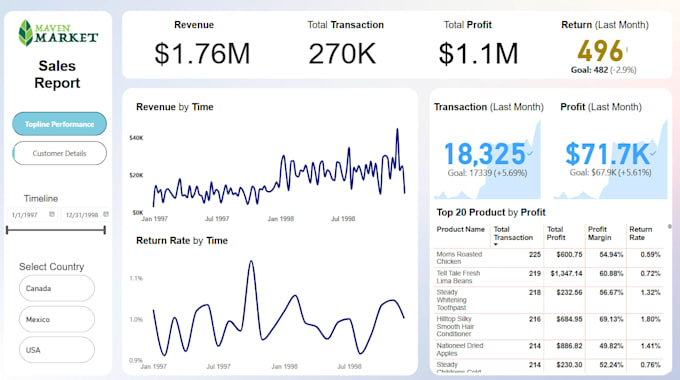
Task: Filter by Mexico country
Action: (57, 319)
